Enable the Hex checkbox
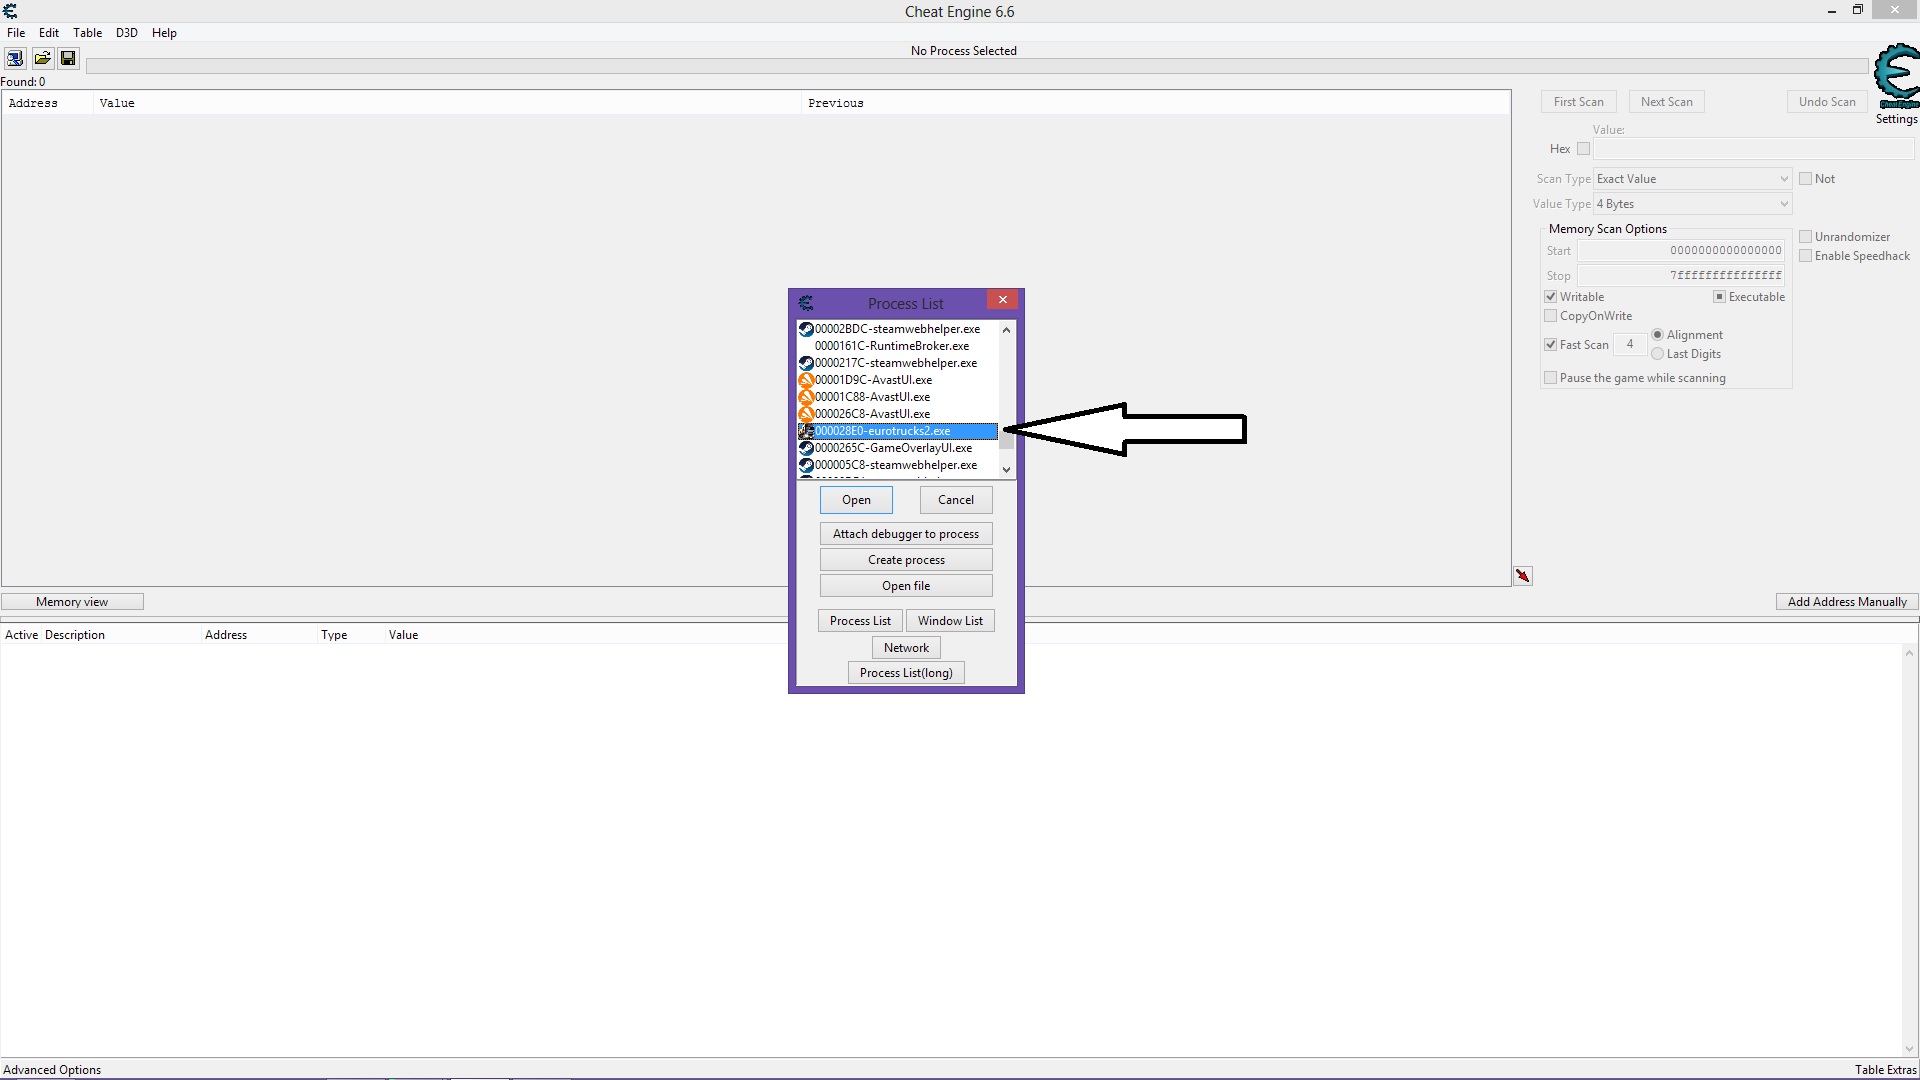 1583,149
